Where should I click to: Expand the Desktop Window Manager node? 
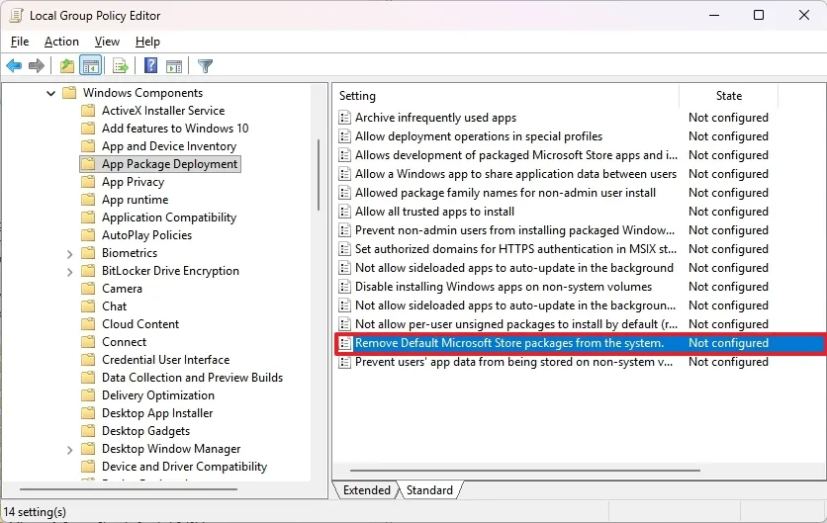coord(70,449)
